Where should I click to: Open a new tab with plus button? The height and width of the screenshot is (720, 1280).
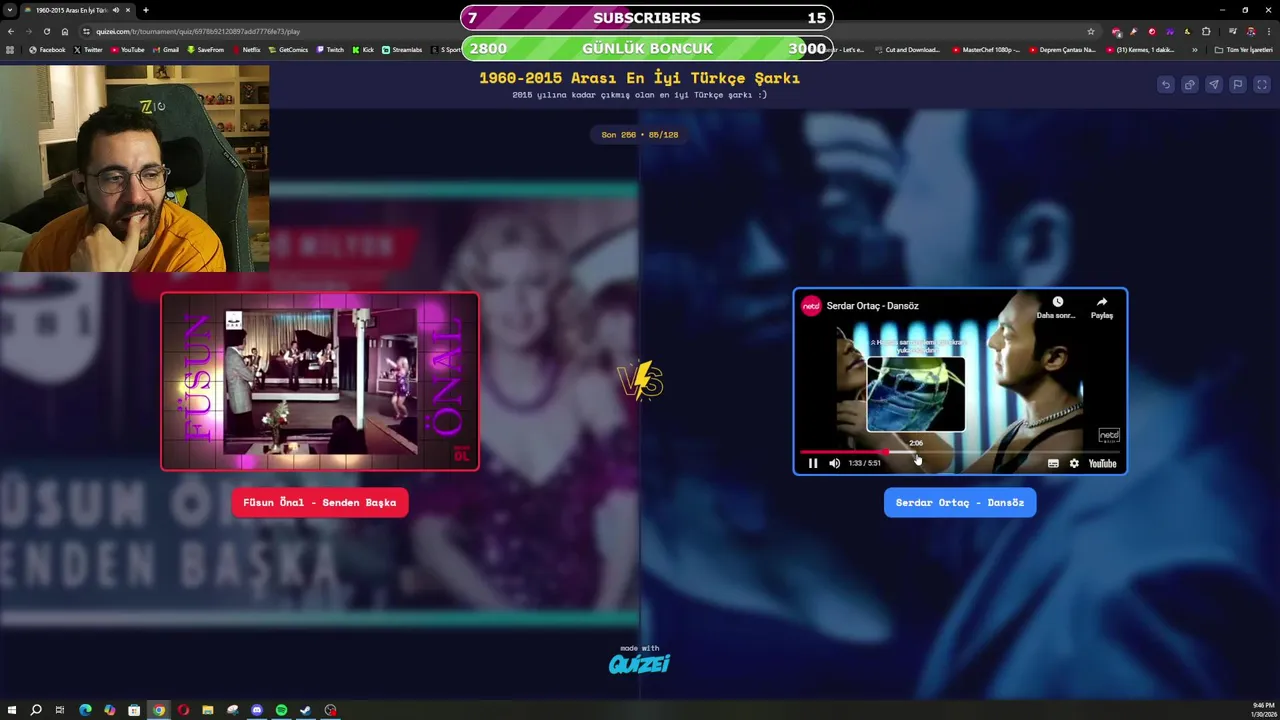146,10
